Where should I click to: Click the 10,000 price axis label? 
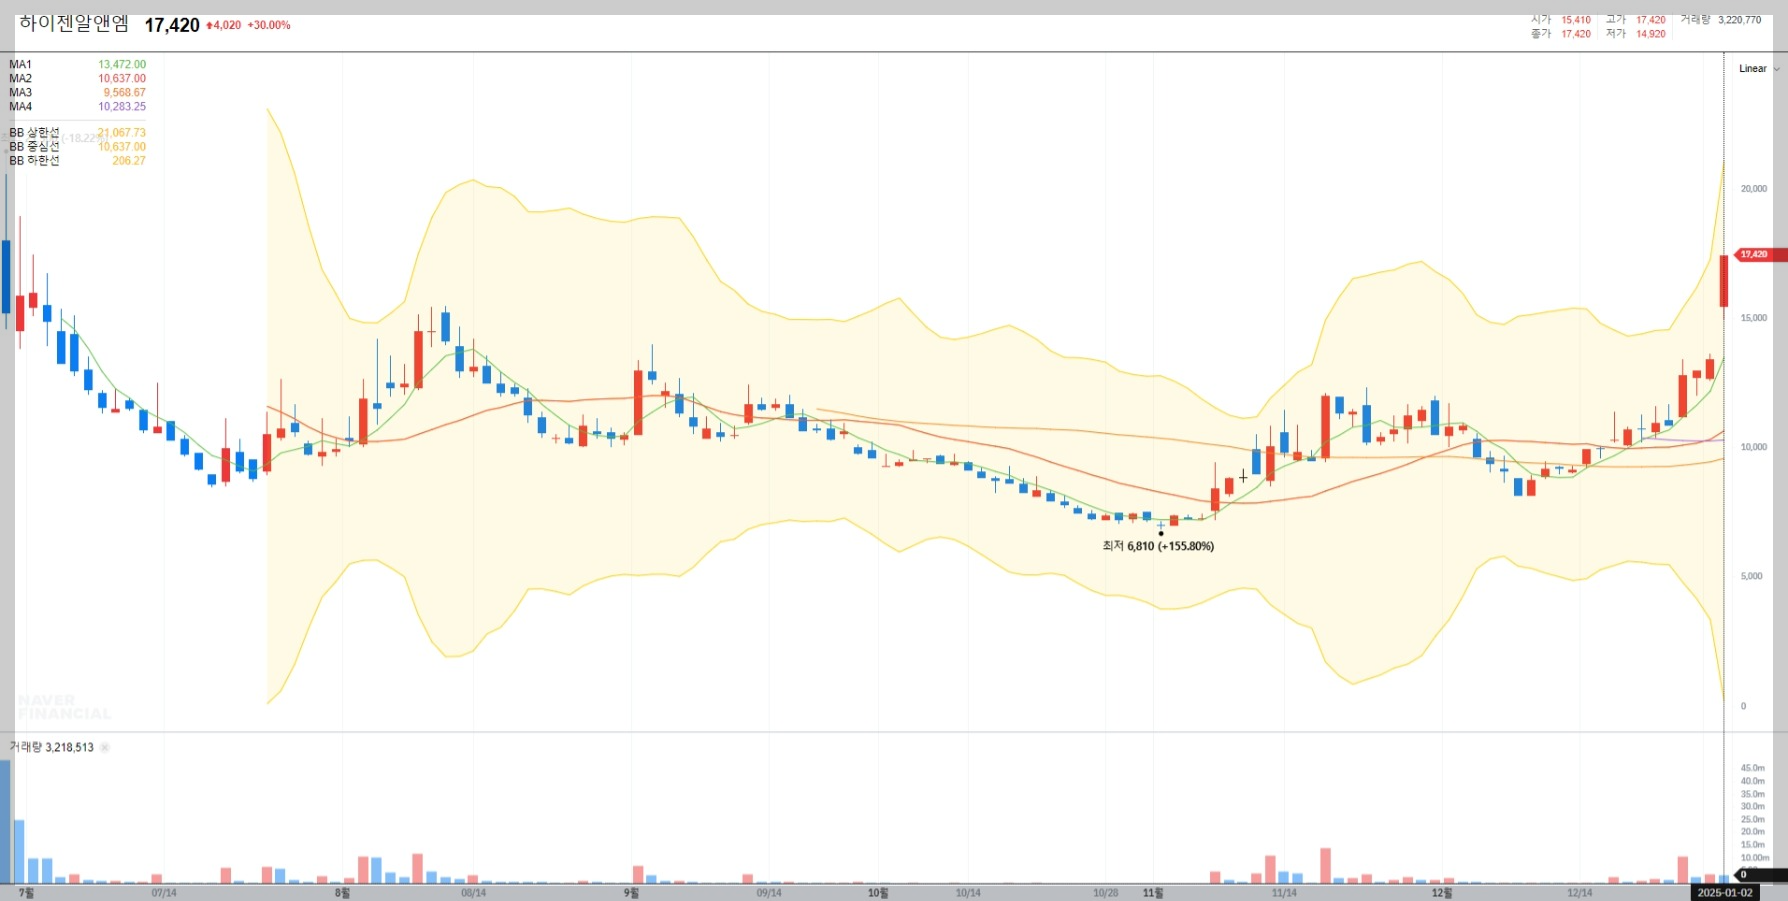point(1754,447)
